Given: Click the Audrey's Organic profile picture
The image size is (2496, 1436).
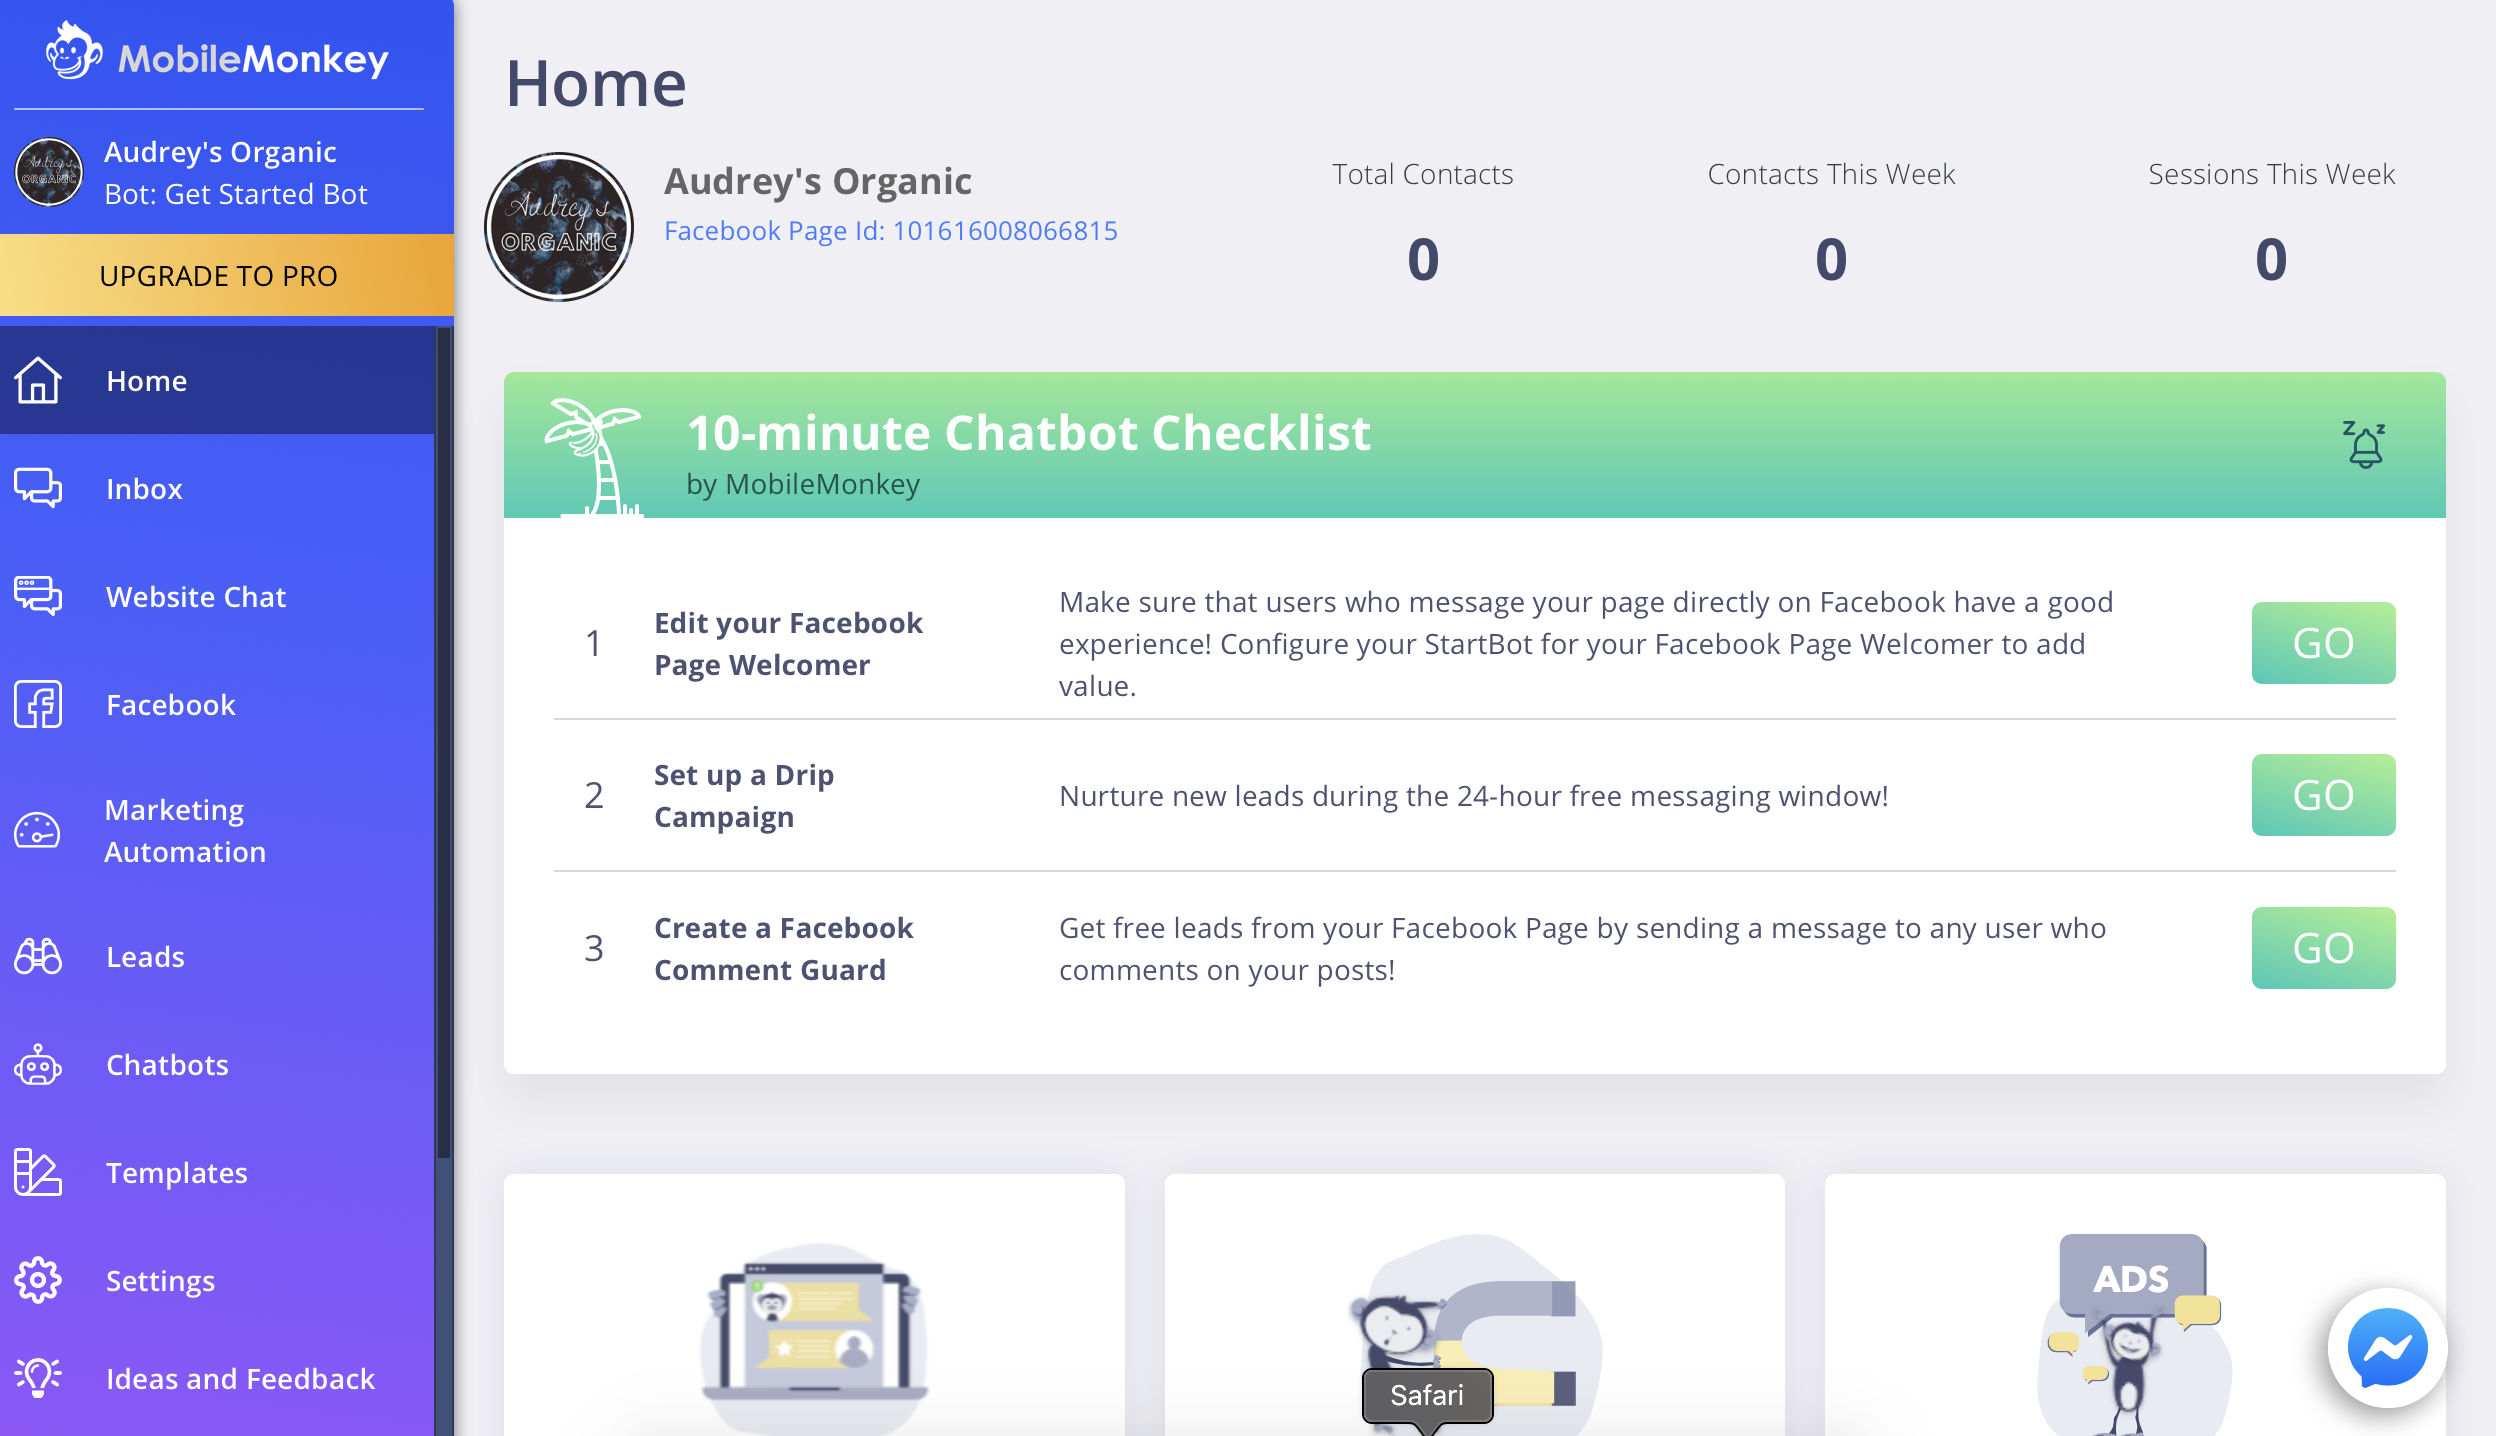Looking at the screenshot, I should tap(559, 227).
